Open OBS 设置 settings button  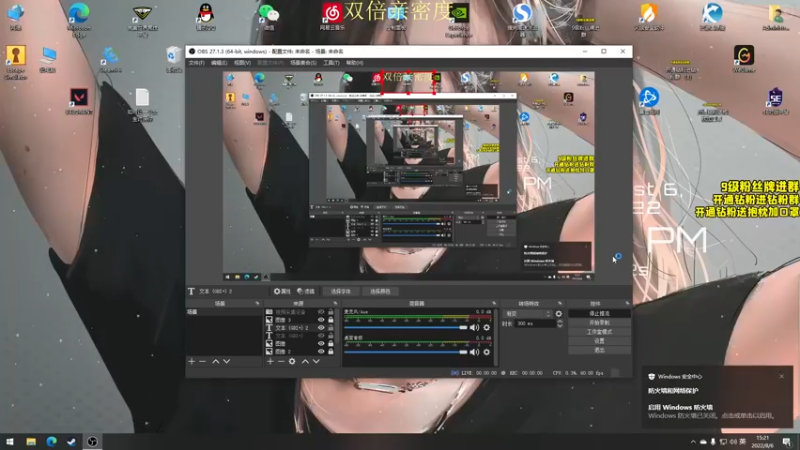point(599,341)
